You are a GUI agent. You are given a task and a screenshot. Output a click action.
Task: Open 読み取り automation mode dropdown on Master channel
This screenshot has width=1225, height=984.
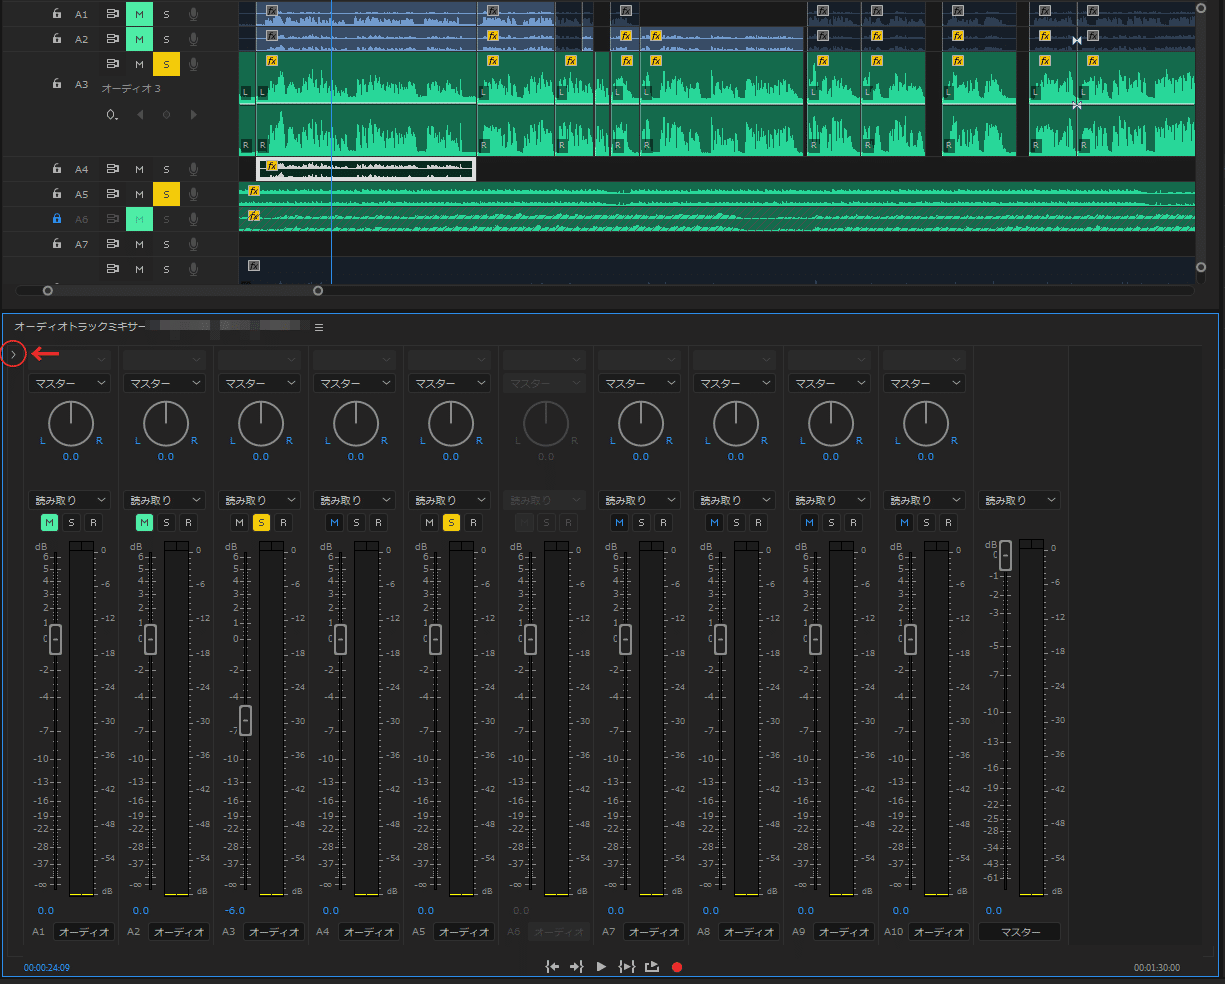click(1020, 500)
